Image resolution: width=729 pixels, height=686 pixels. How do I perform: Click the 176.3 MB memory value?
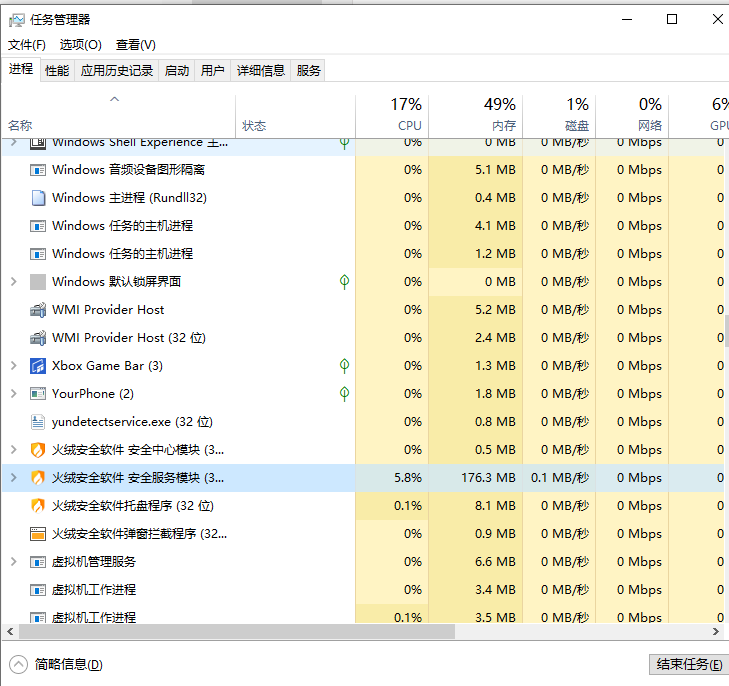pyautogui.click(x=488, y=477)
